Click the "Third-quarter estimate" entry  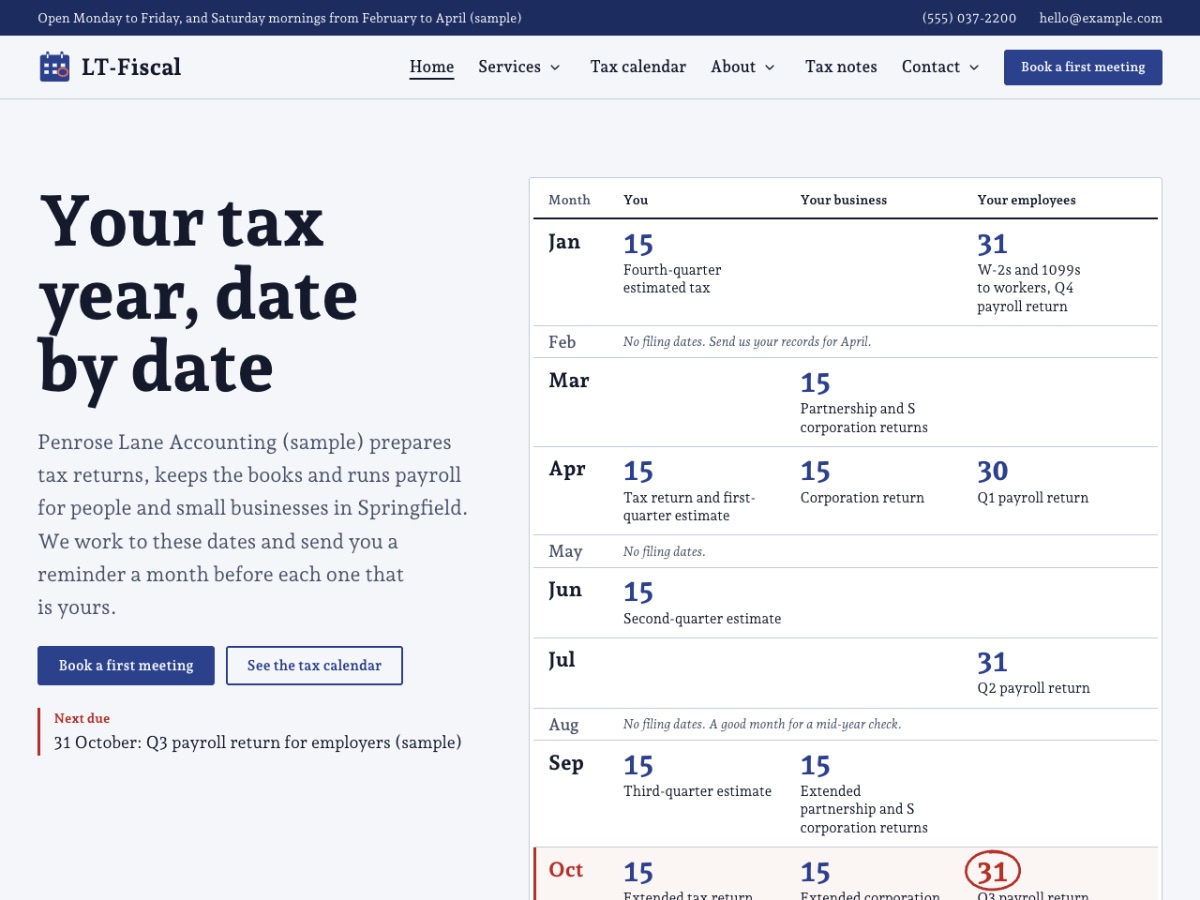pyautogui.click(x=697, y=791)
